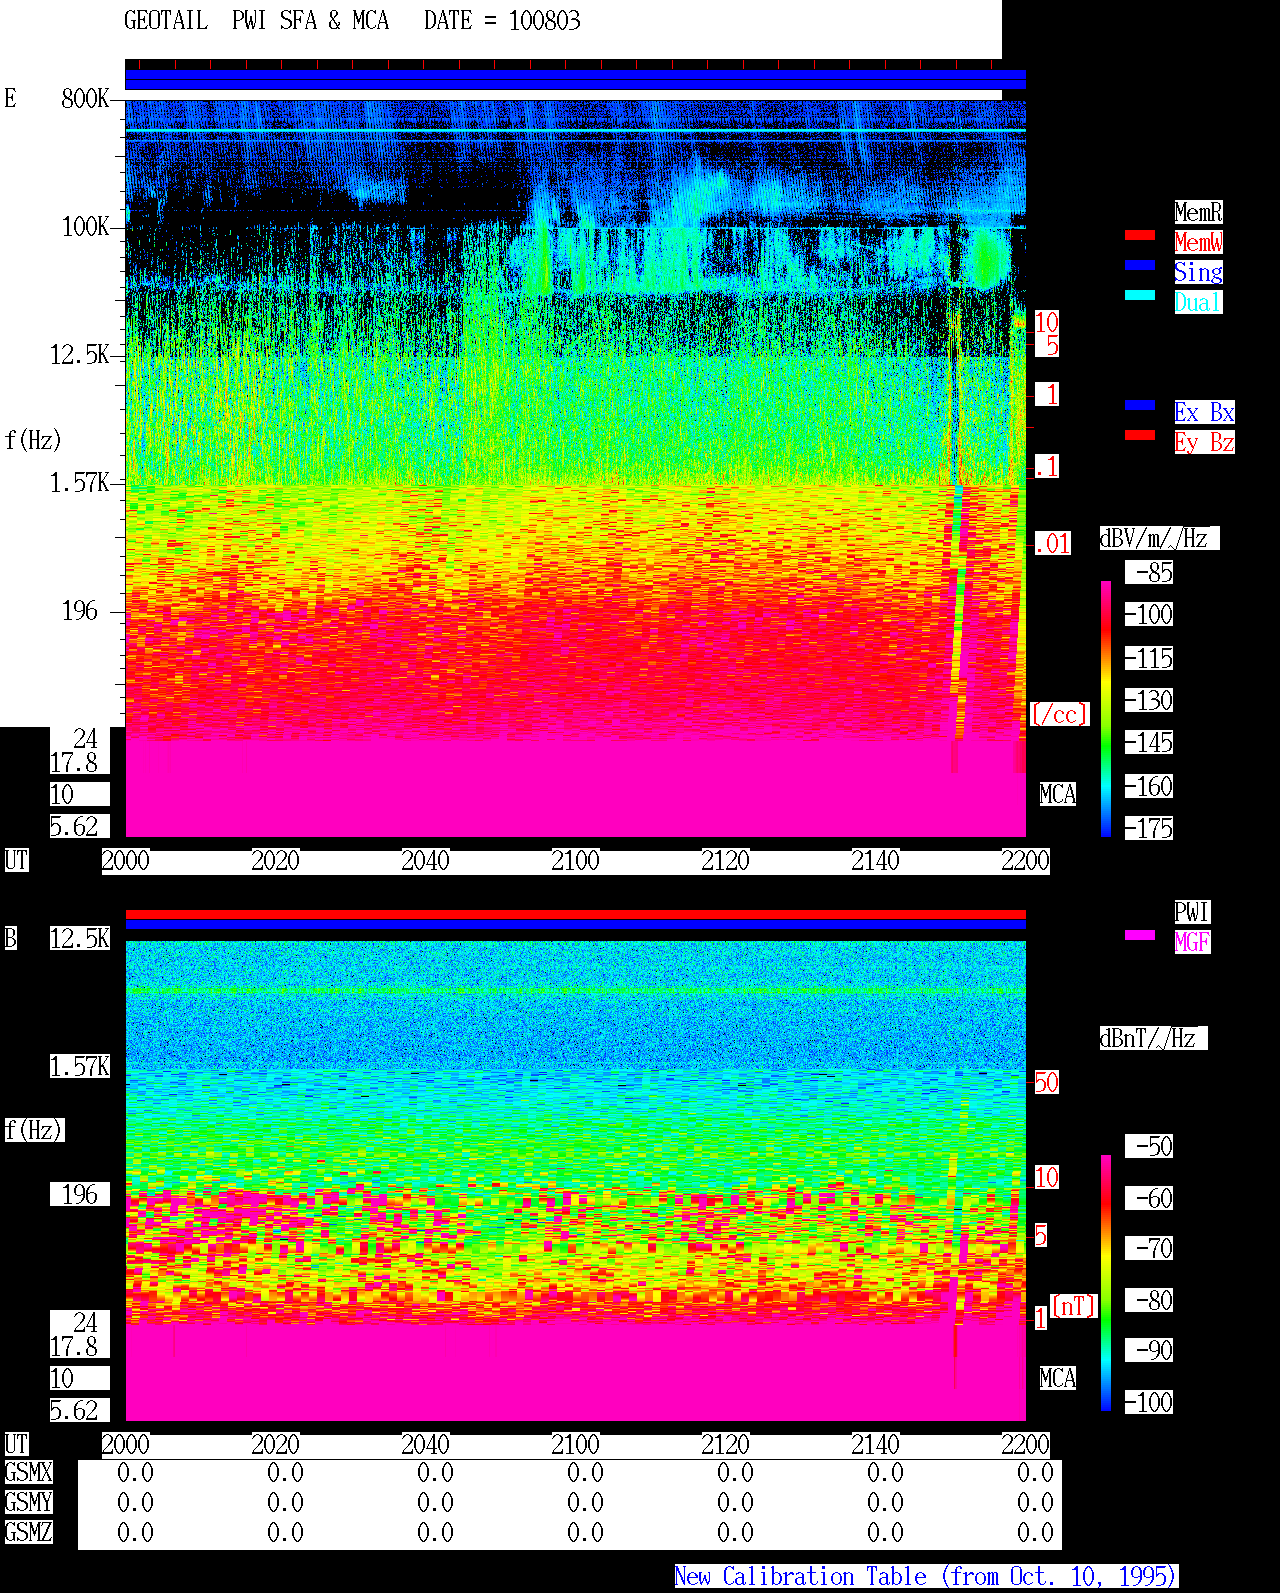1280x1593 pixels.
Task: Click the -85 color scale value
Action: tap(1150, 572)
